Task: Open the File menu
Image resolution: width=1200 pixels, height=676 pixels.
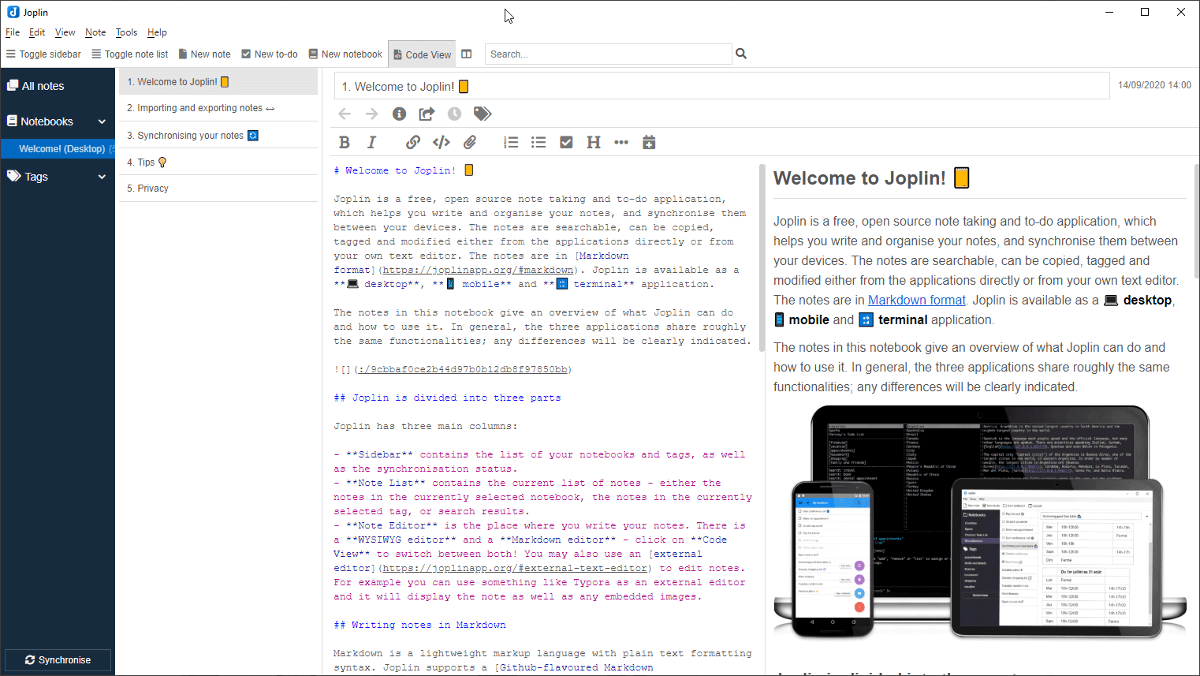Action: coord(12,33)
